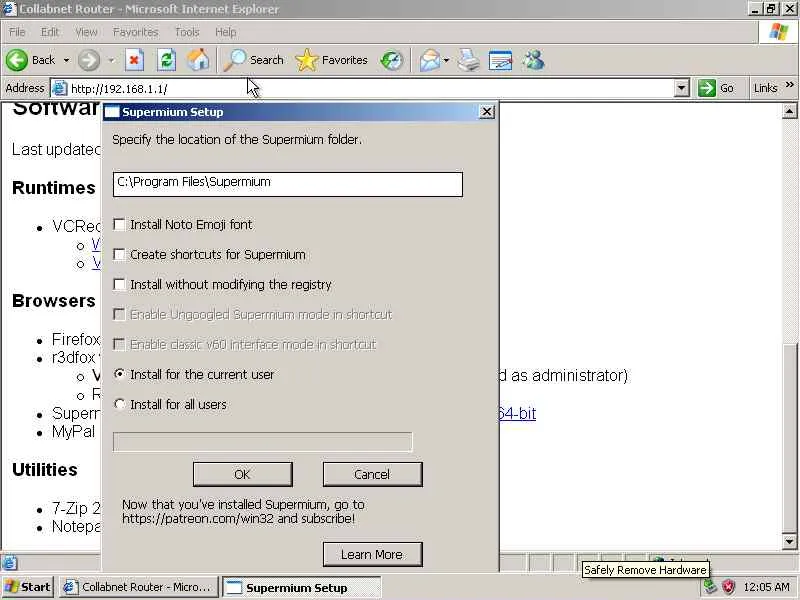The image size is (800, 600).
Task: Click the green Go arrow button
Action: [707, 88]
